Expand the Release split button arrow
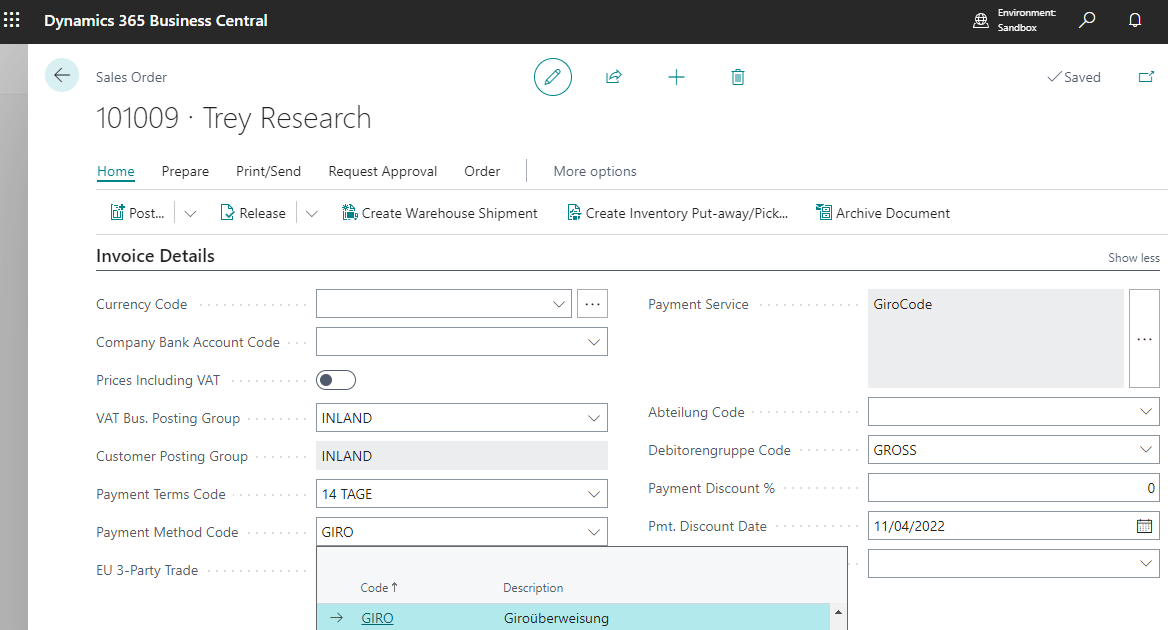Viewport: 1168px width, 630px height. pos(312,213)
